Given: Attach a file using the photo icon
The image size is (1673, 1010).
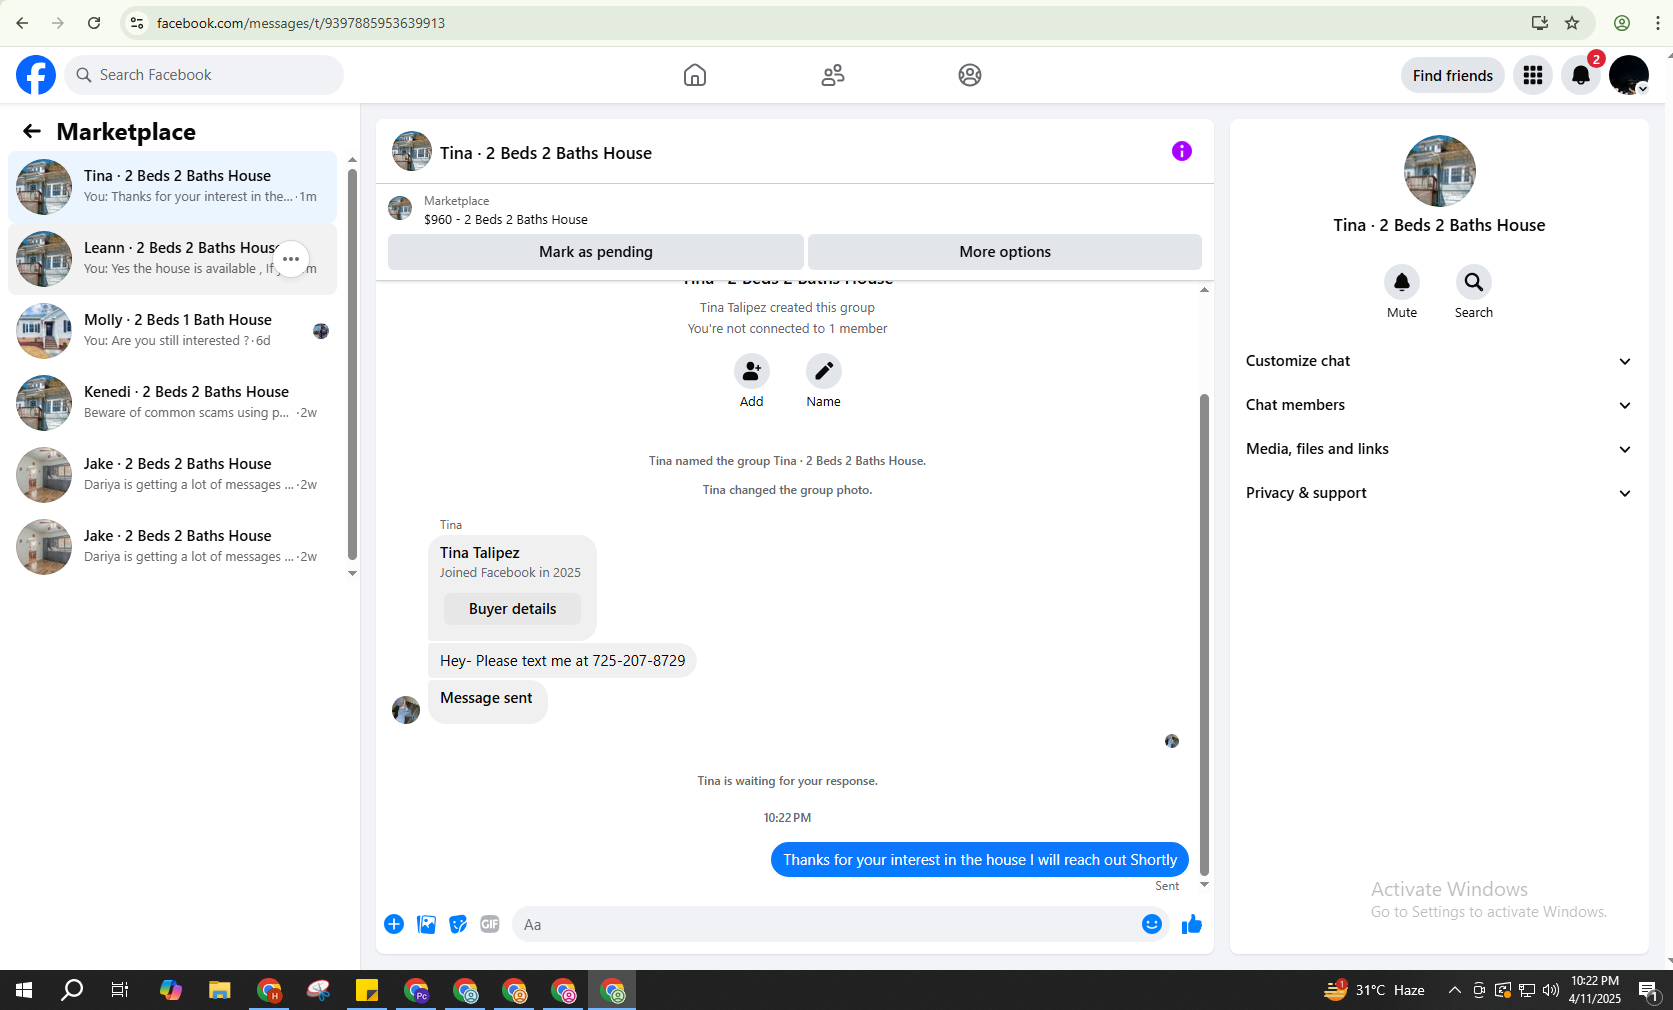Looking at the screenshot, I should coord(427,924).
